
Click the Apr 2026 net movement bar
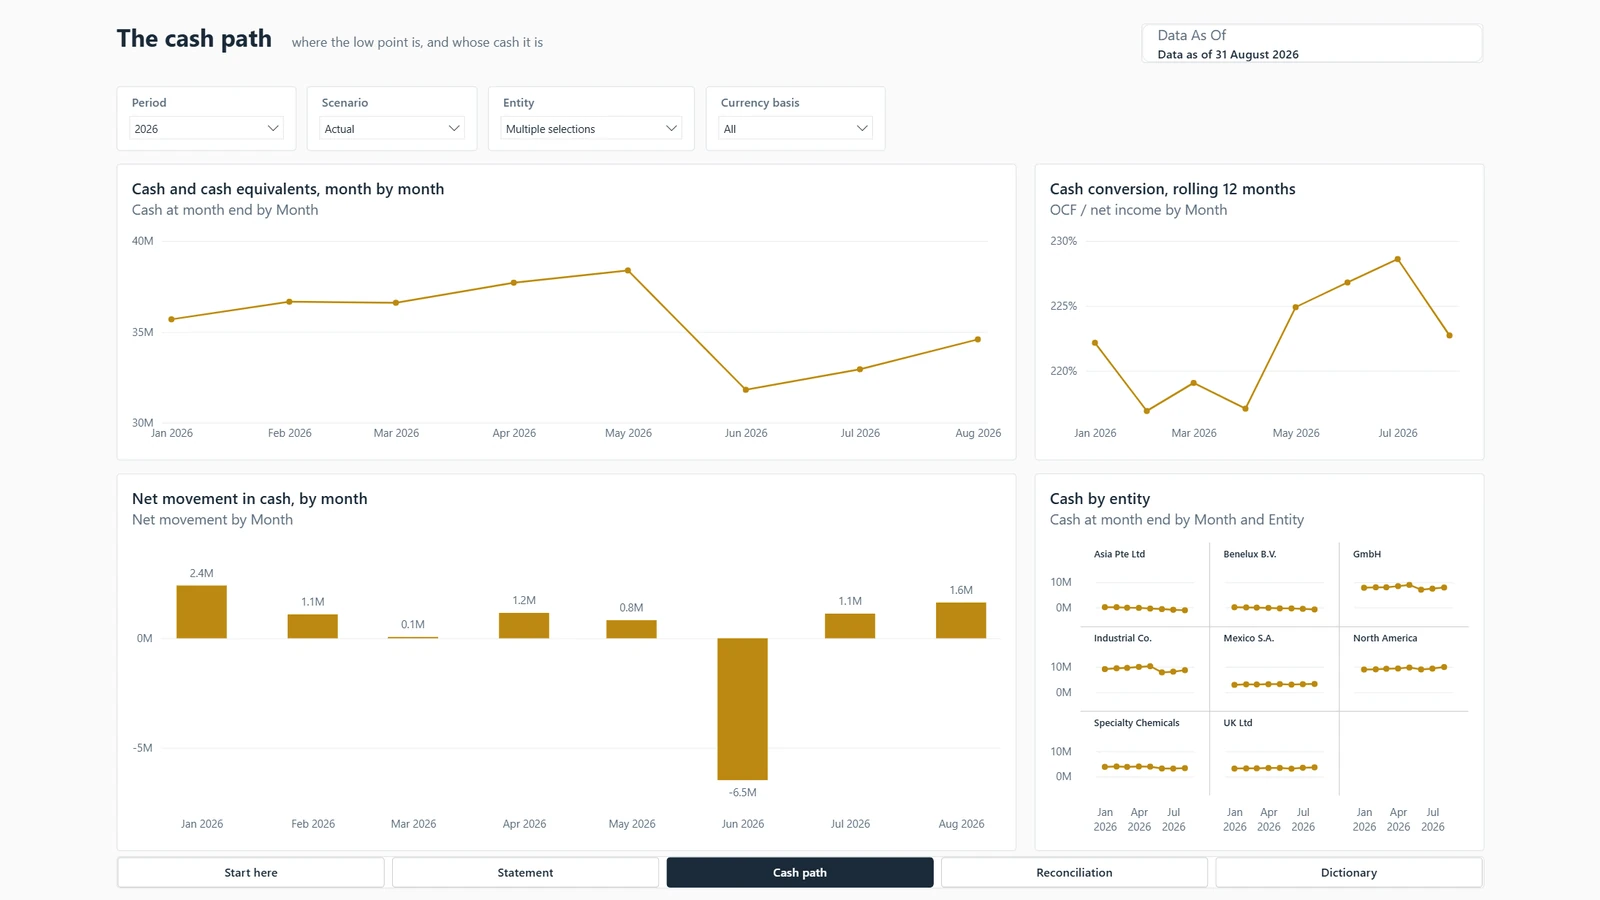(x=524, y=625)
